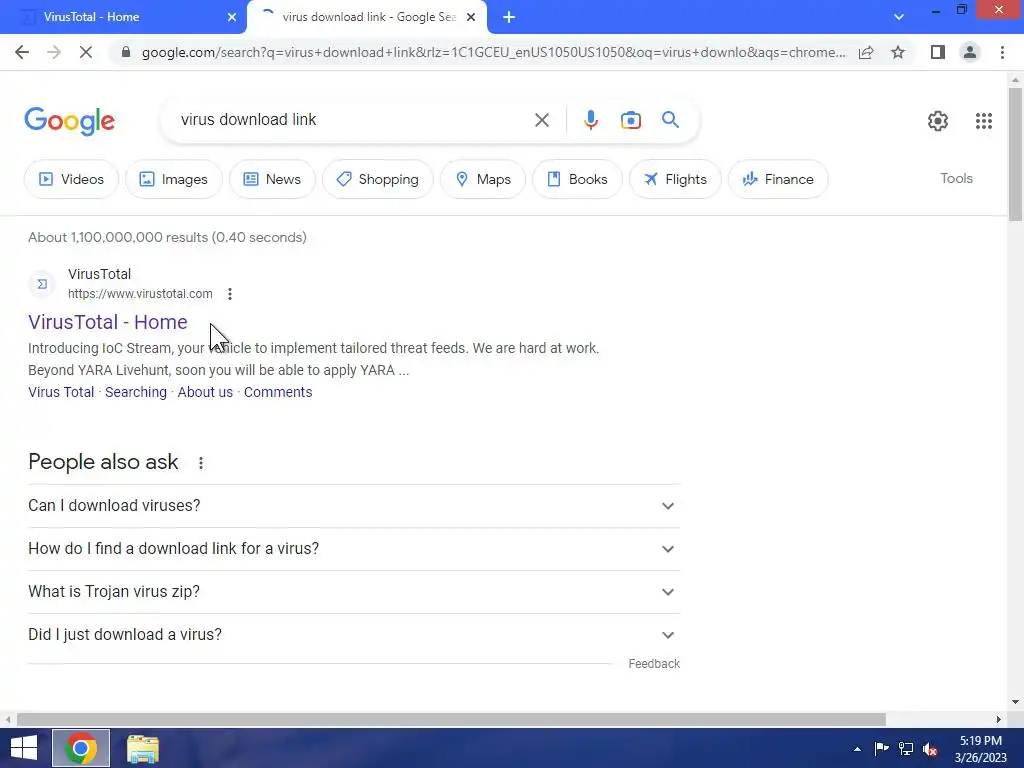Open File Explorer from taskbar
This screenshot has width=1024, height=768.
142,749
